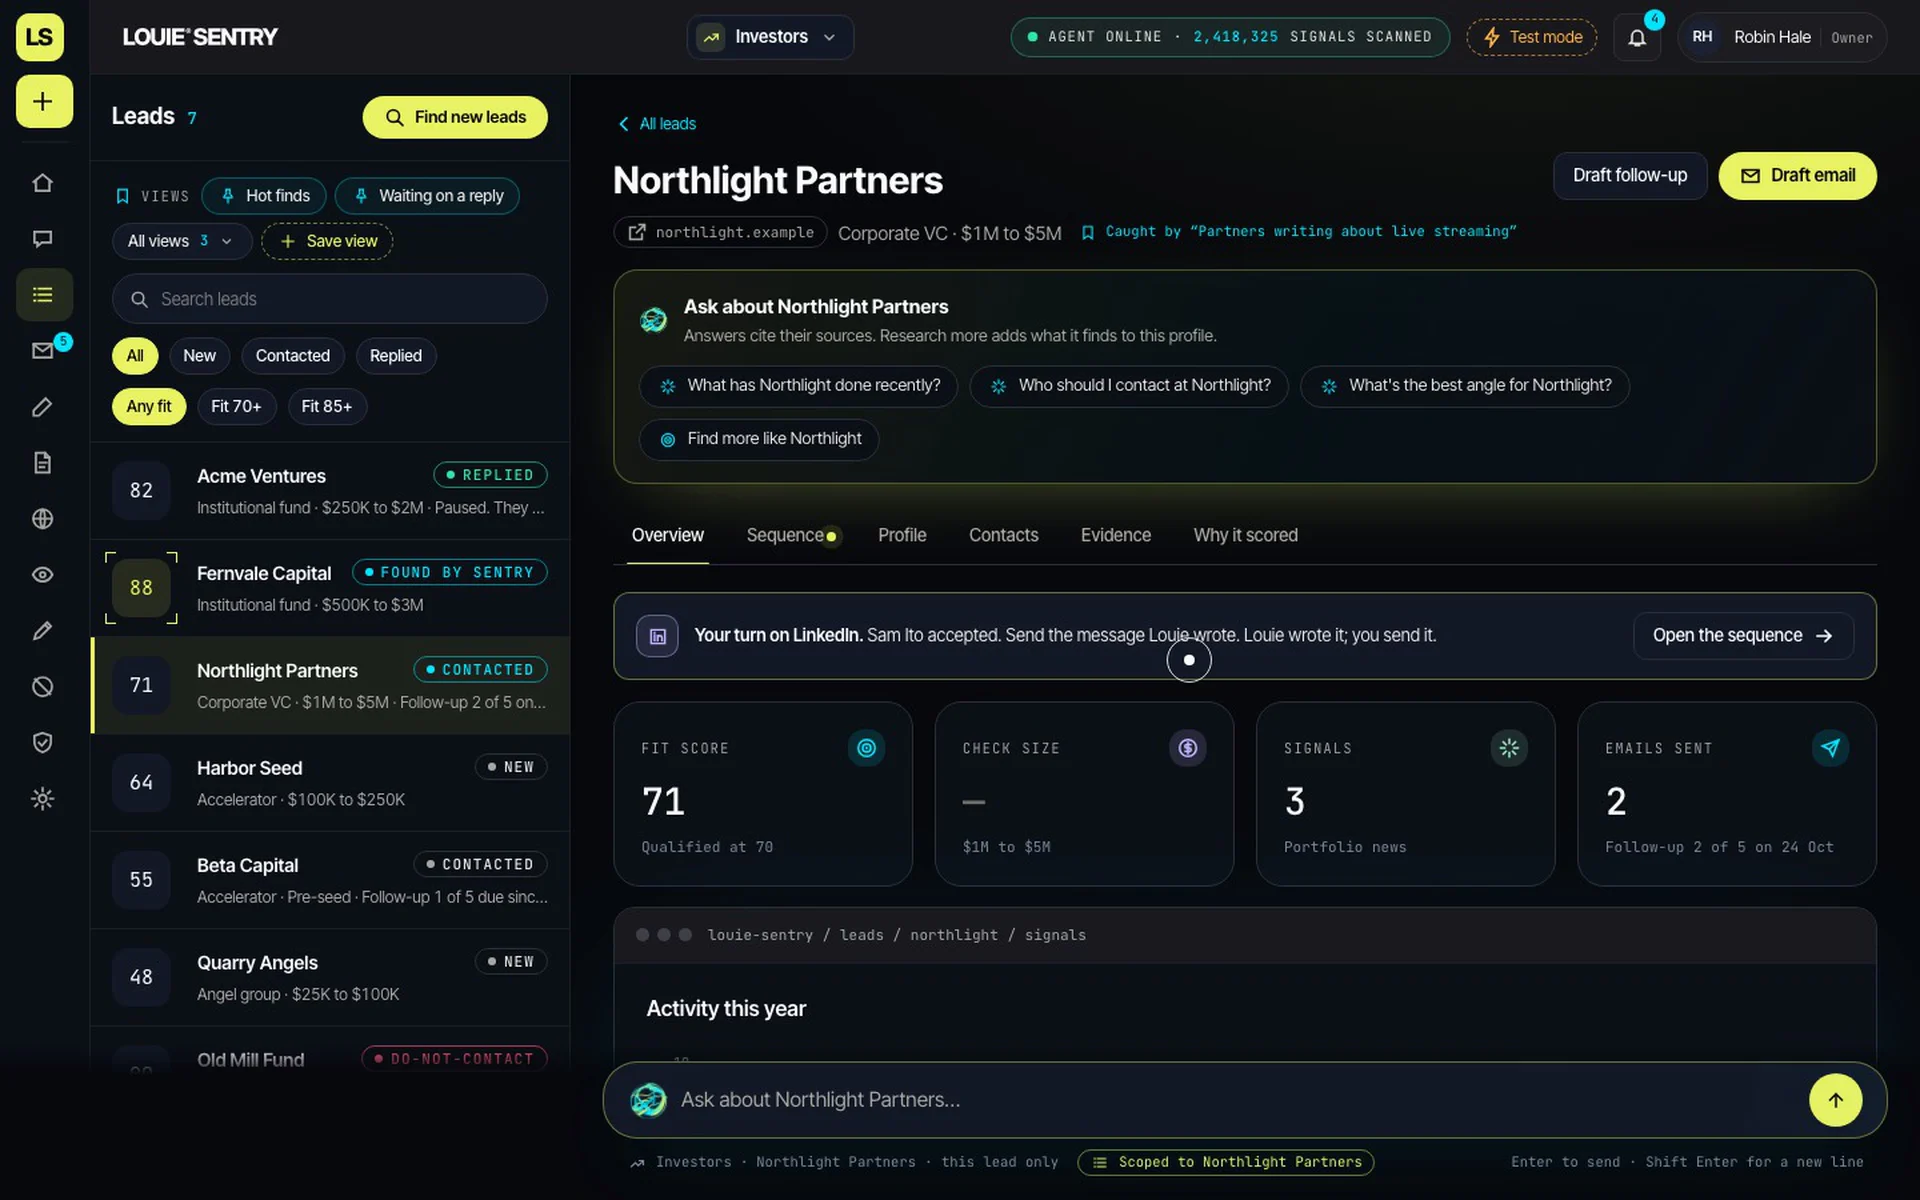Open the blocked circle sidebar icon

(42, 687)
